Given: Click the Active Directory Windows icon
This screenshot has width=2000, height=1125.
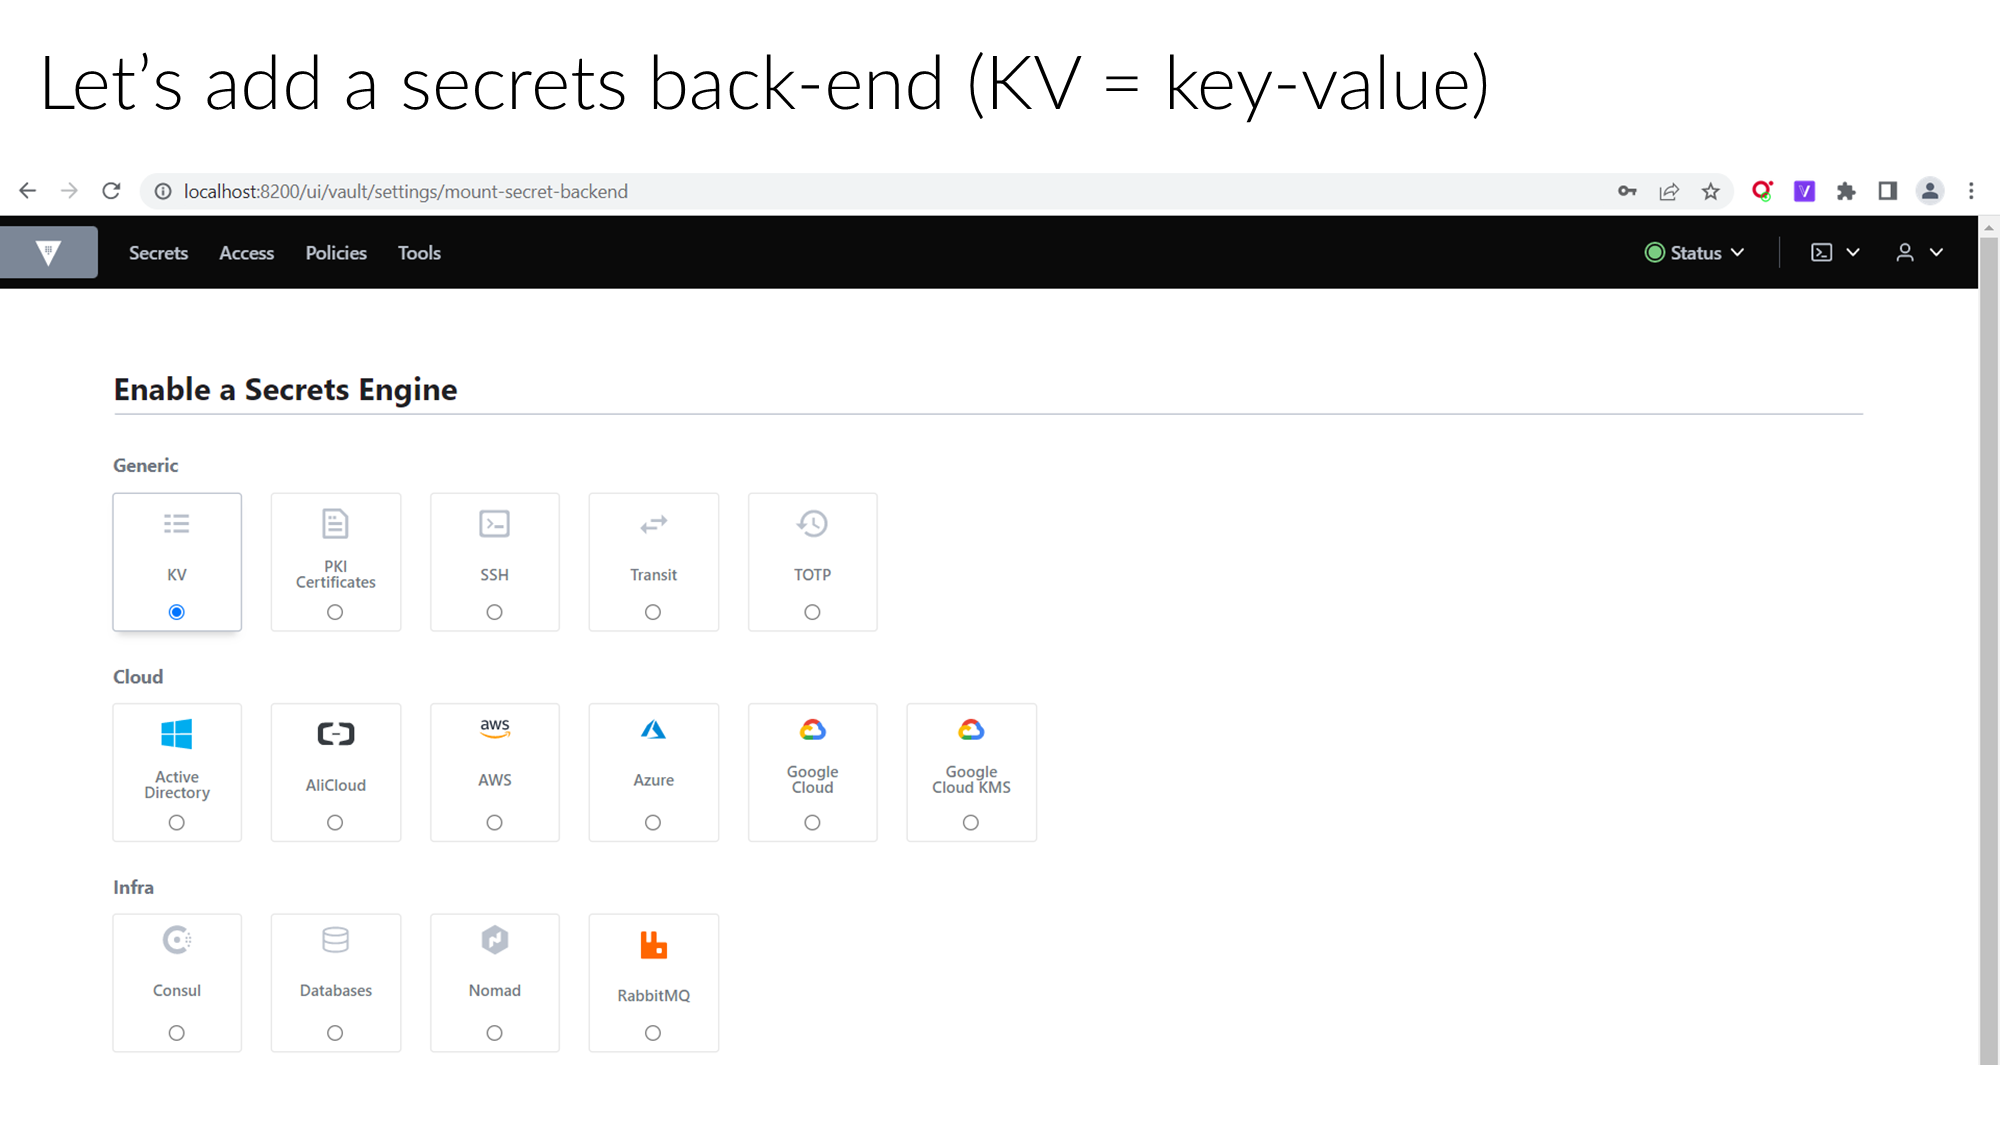Looking at the screenshot, I should [x=177, y=734].
